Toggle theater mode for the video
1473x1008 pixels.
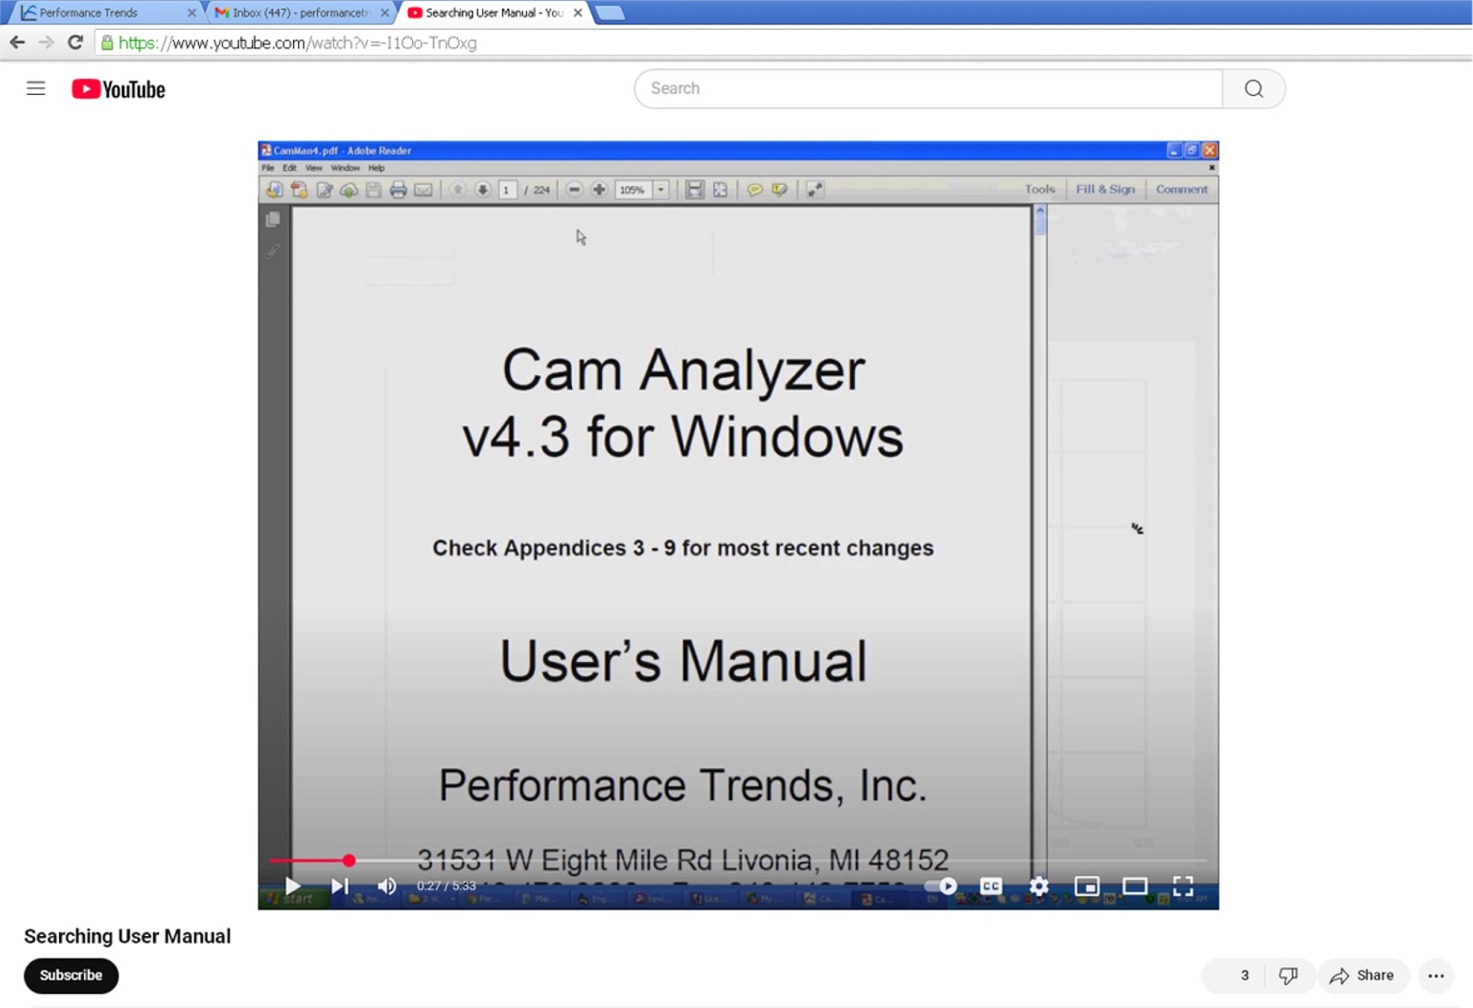(1135, 886)
